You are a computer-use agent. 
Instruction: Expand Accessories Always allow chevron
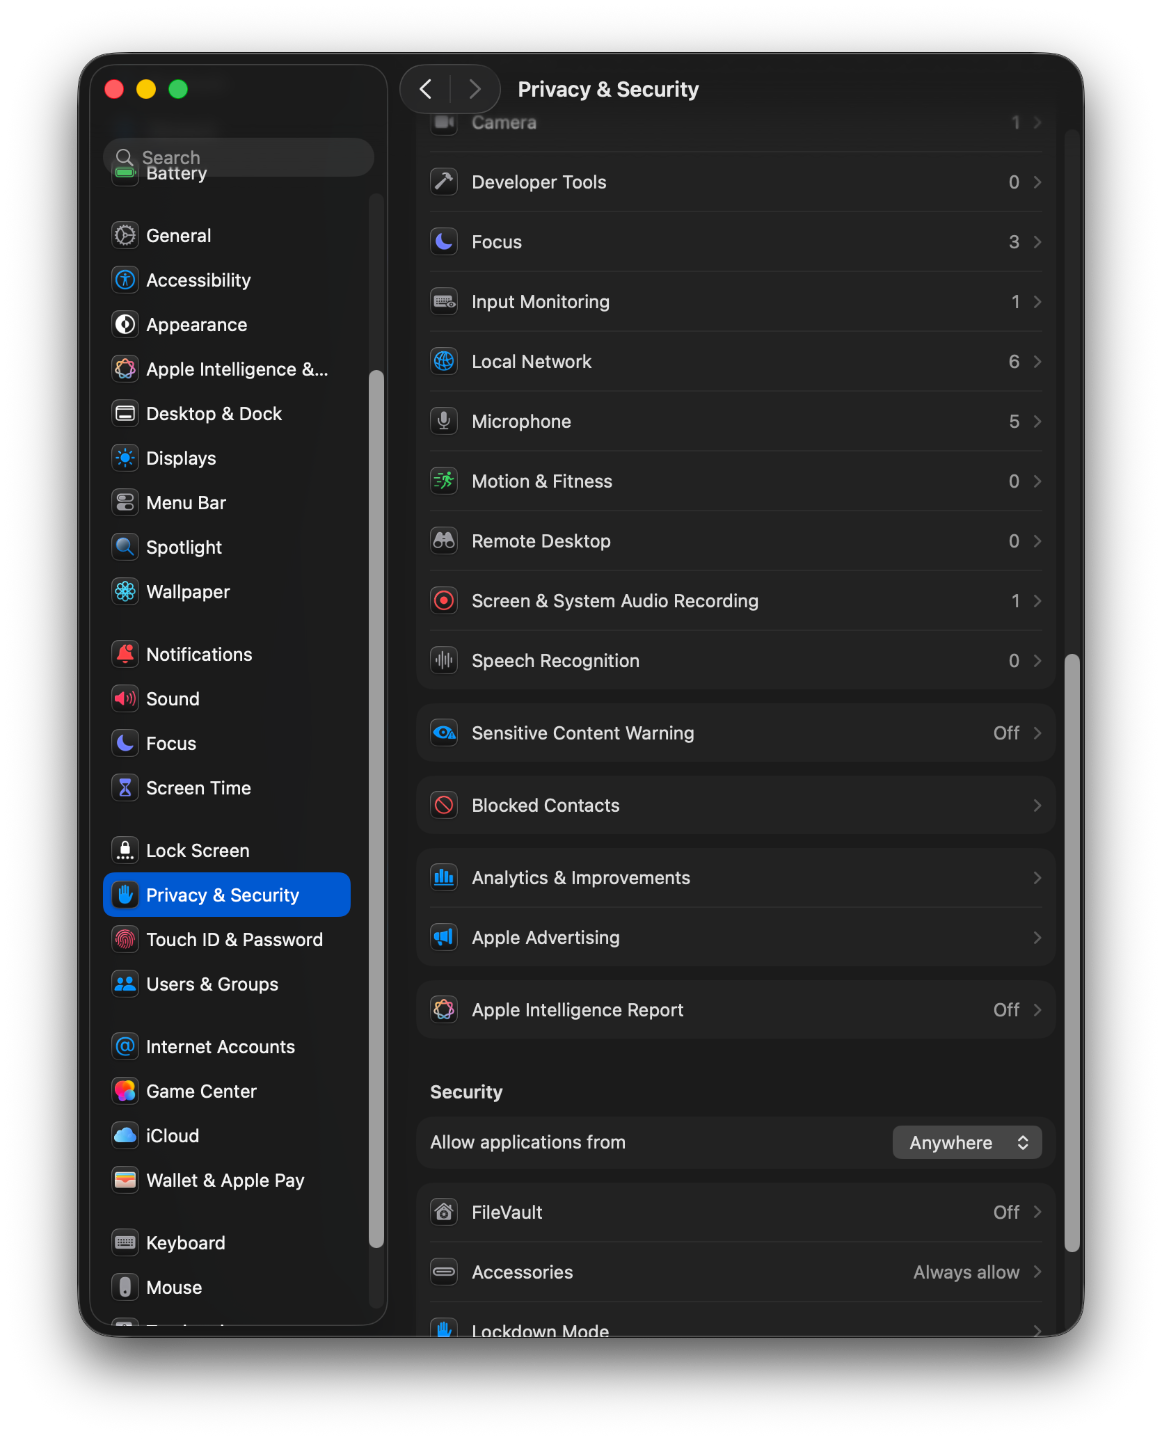1037,1272
